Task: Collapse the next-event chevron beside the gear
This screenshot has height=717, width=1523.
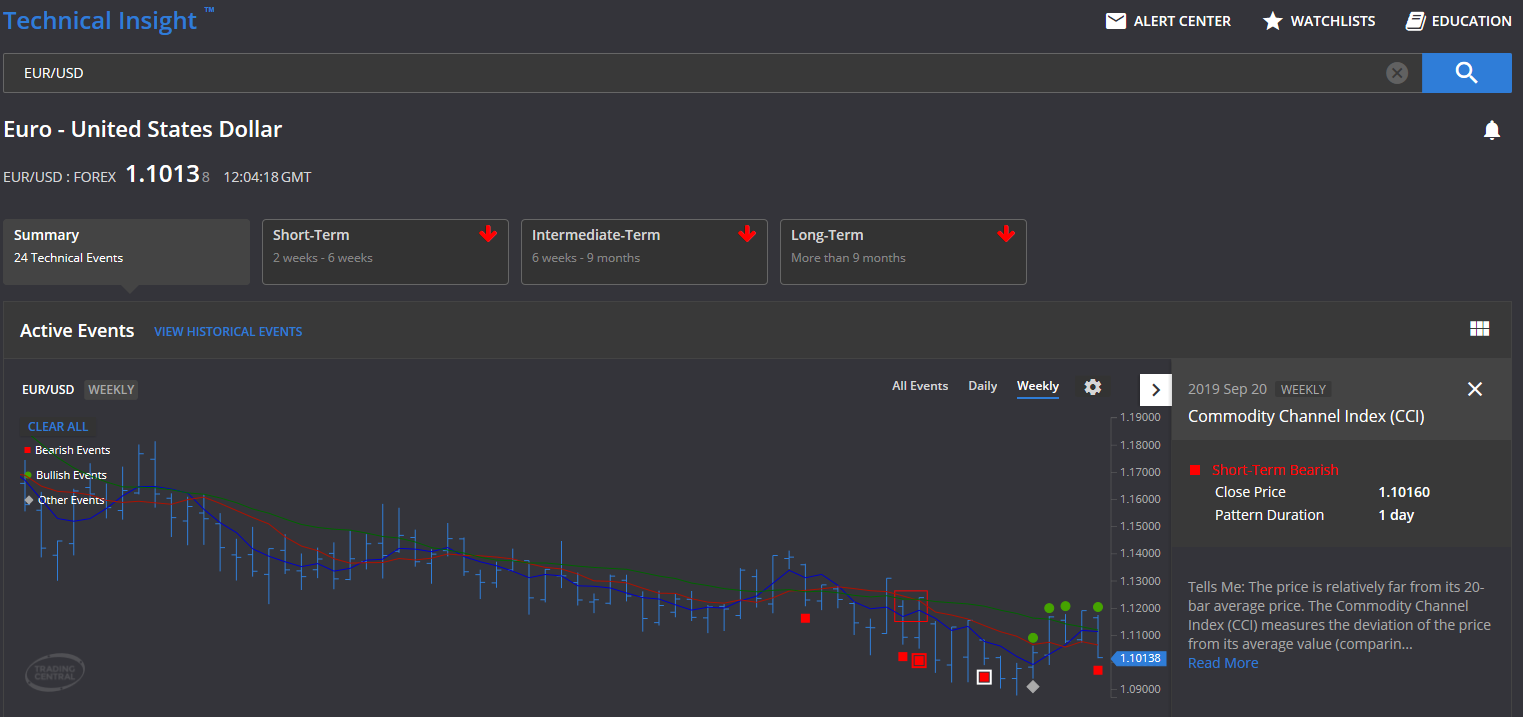Action: click(x=1155, y=389)
